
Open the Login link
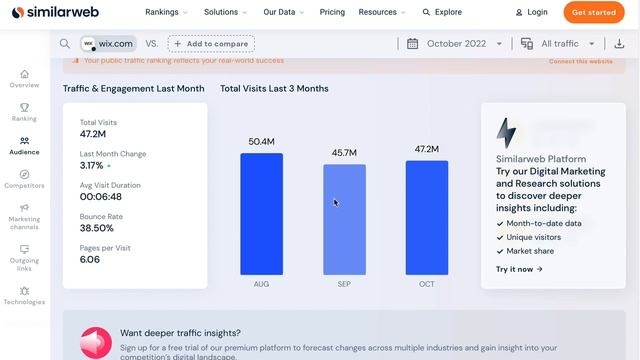531,12
